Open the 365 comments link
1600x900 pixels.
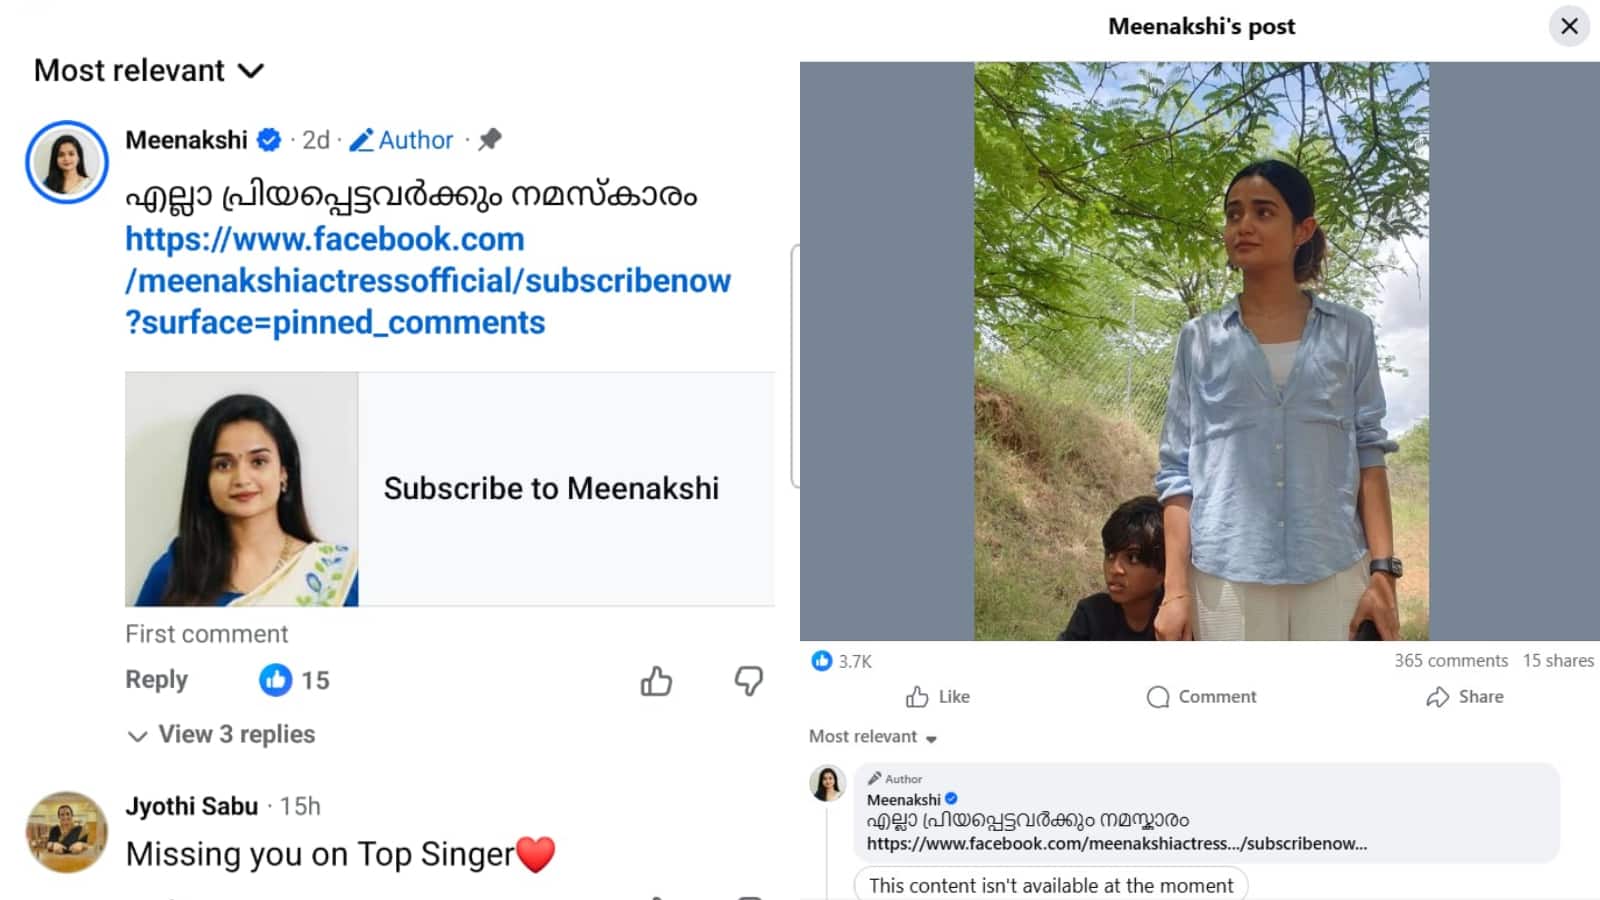pos(1451,661)
